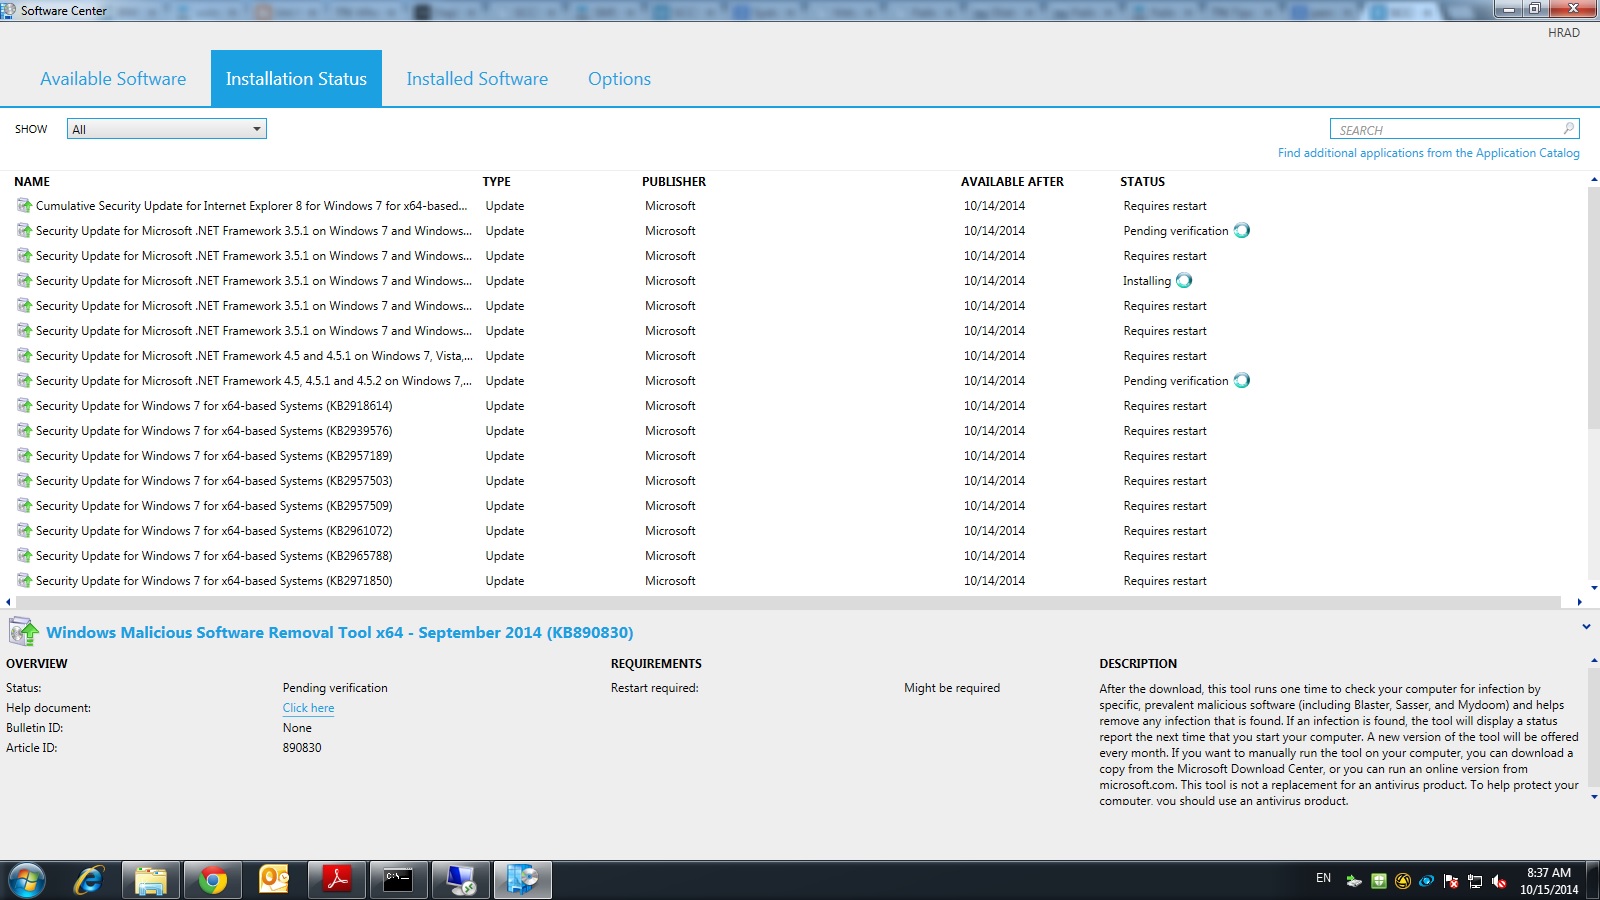Click the horizontal scrollbar right arrow

[1579, 602]
